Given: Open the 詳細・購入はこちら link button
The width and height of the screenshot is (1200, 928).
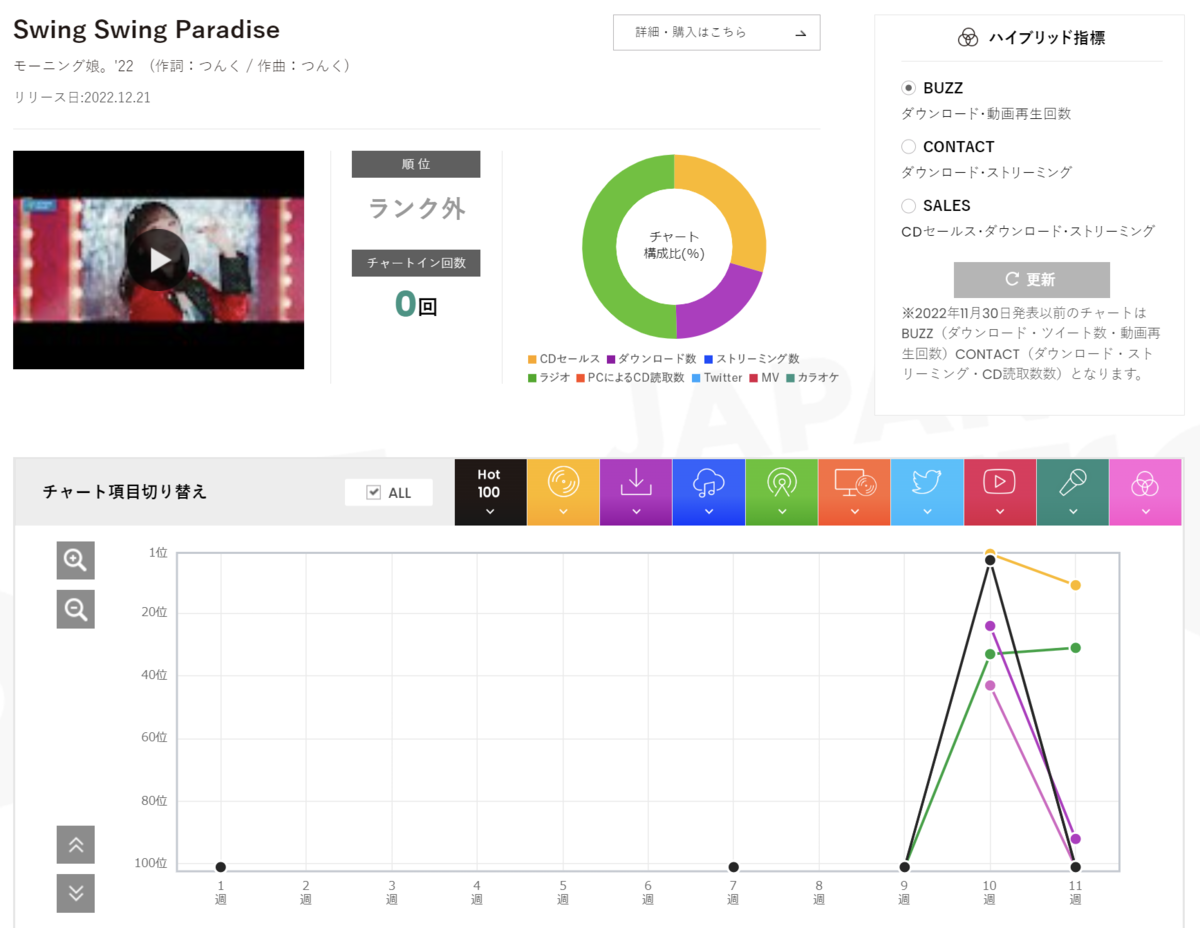Looking at the screenshot, I should tap(716, 32).
